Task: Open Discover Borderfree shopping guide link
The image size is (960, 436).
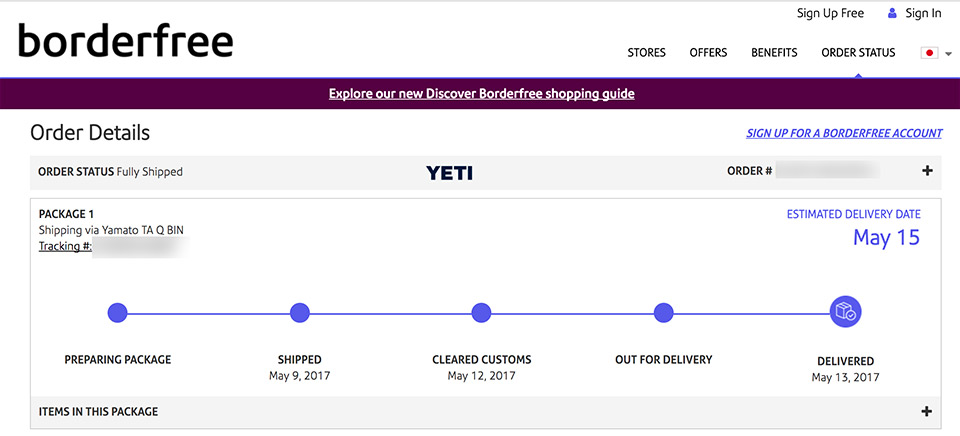Action: tap(481, 94)
